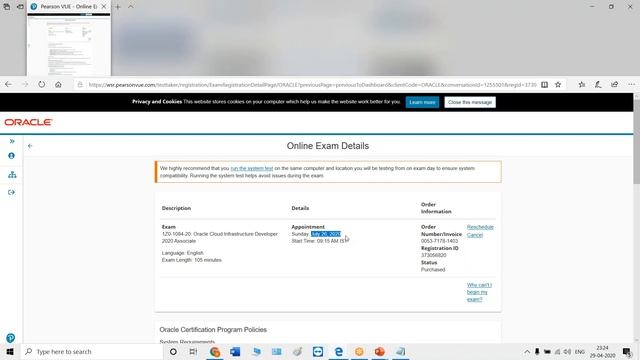Image resolution: width=640 pixels, height=360 pixels.
Task: Click the Online Exam Details heading
Action: [x=328, y=146]
